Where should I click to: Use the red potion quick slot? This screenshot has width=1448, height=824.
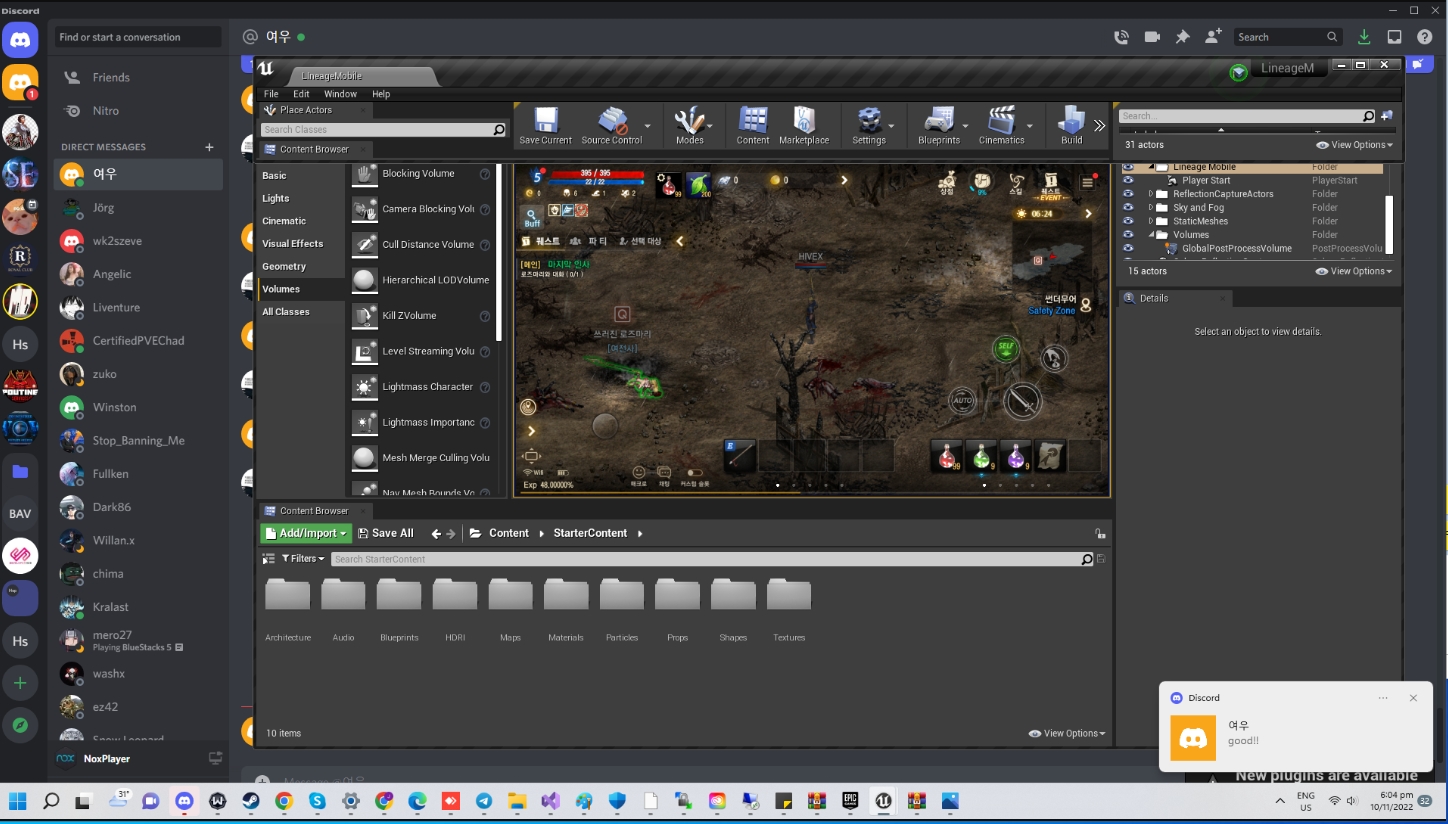[947, 455]
